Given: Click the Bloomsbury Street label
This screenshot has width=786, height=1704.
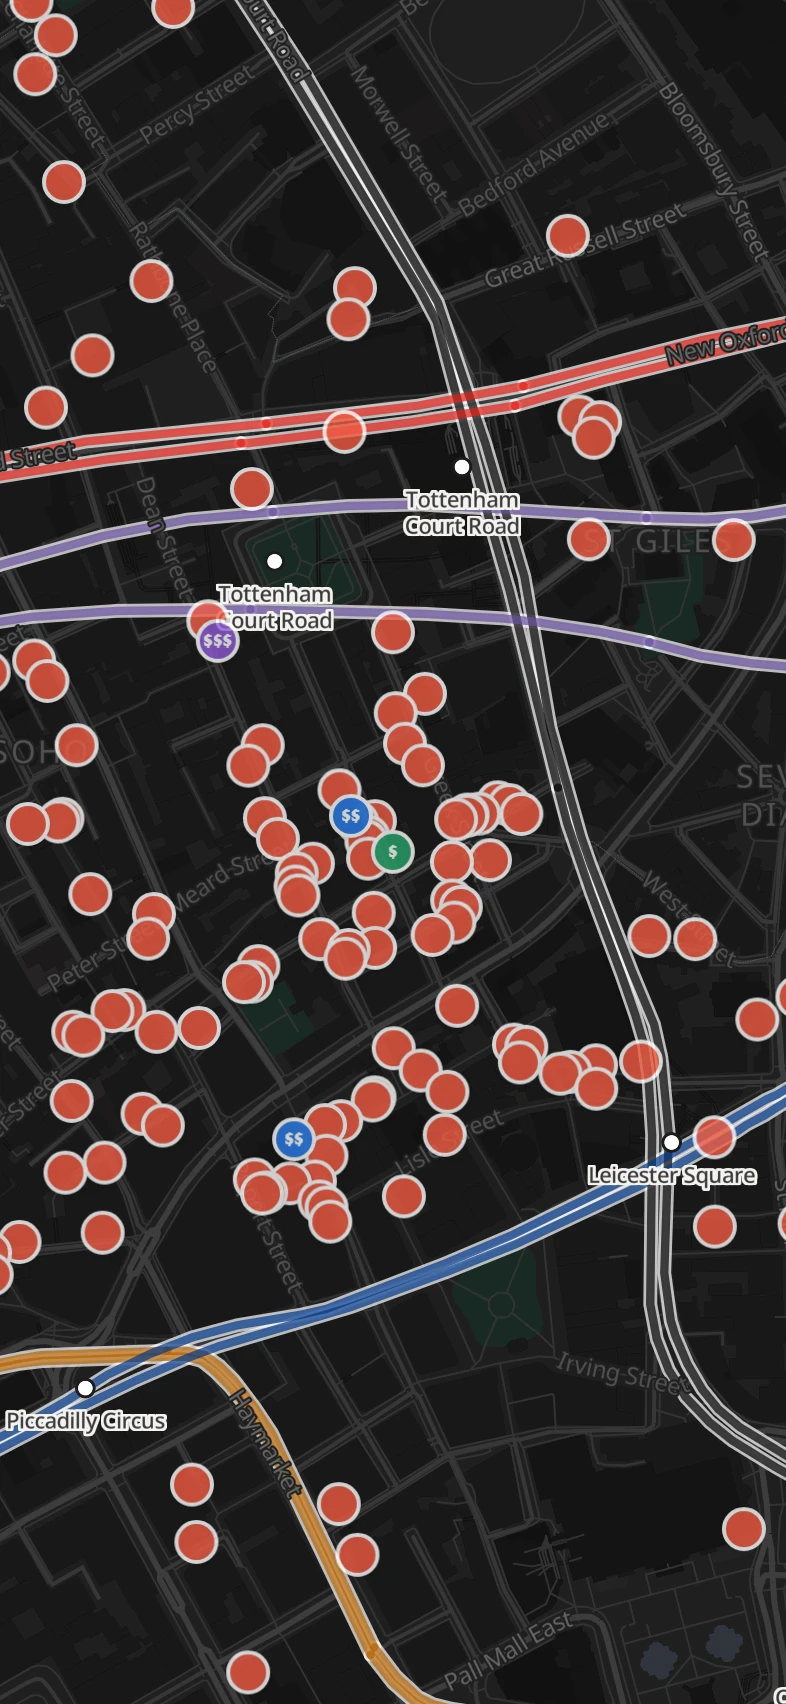Looking at the screenshot, I should pyautogui.click(x=714, y=172).
